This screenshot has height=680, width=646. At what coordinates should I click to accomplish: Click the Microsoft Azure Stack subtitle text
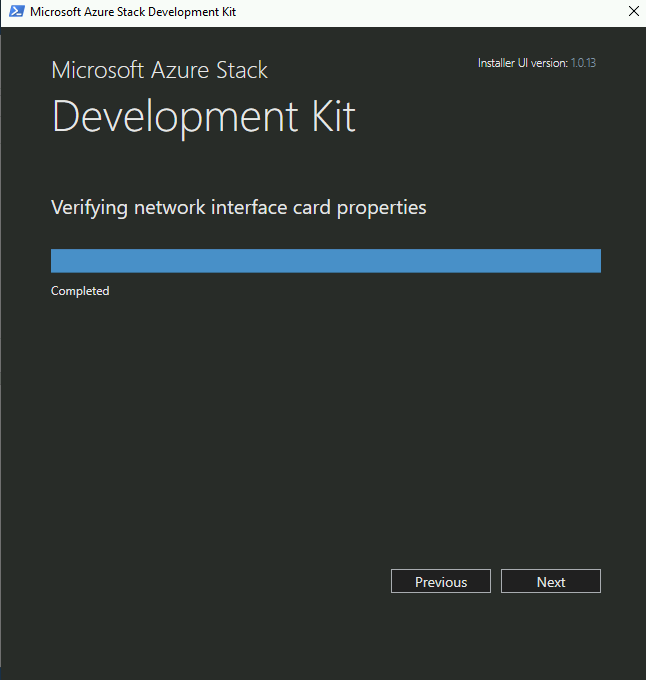tap(159, 70)
